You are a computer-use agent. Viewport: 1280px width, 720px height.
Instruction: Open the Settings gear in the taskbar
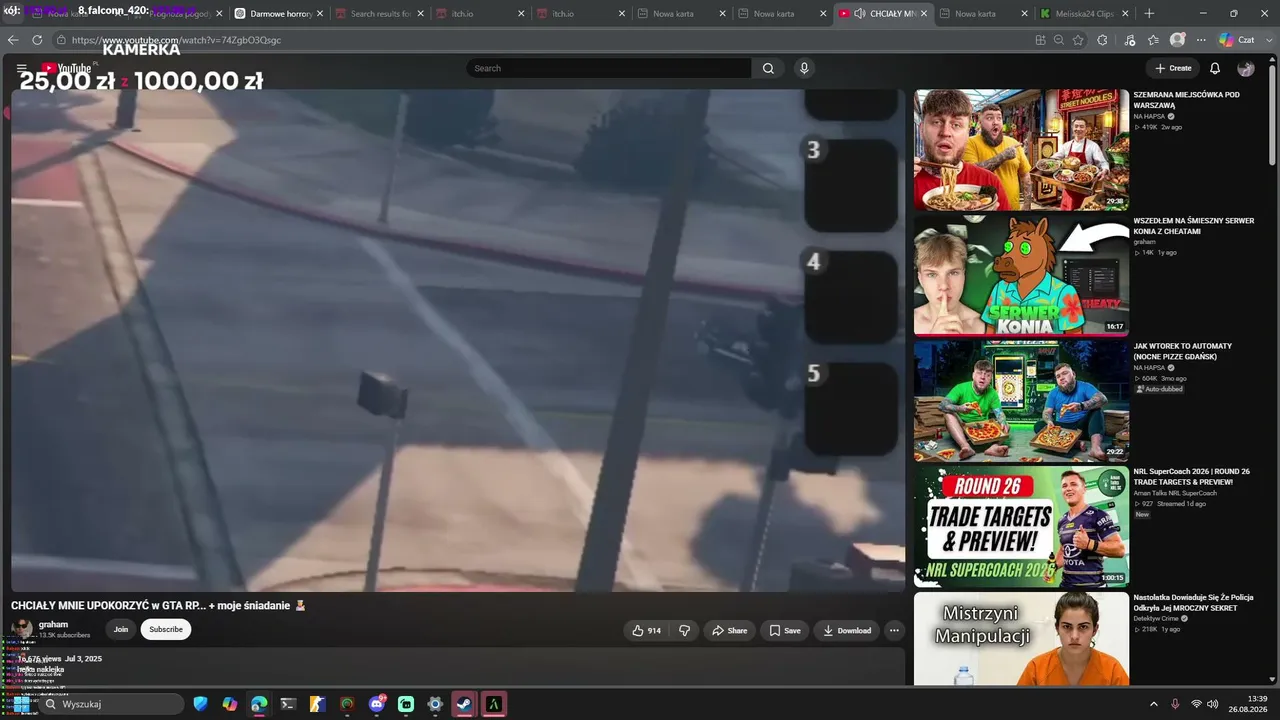coord(435,704)
